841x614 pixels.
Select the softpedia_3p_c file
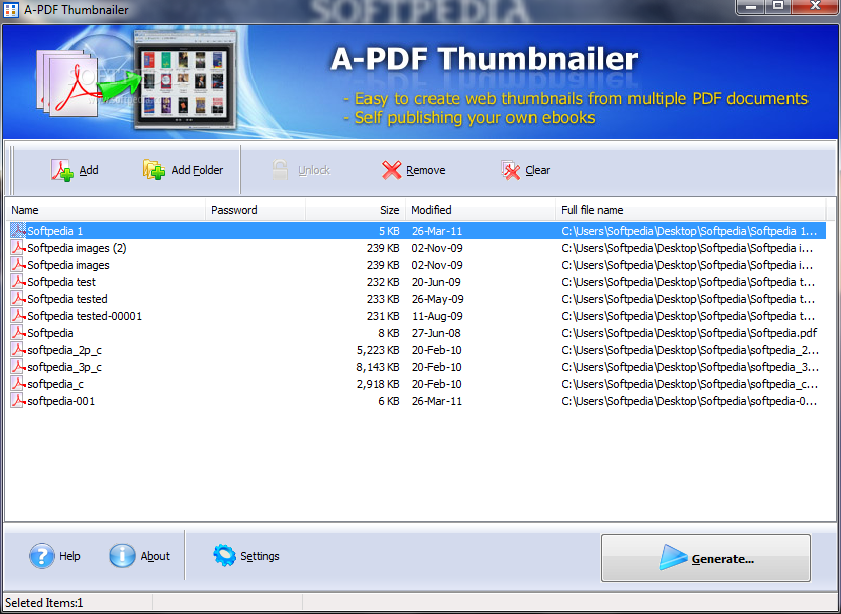tap(64, 367)
